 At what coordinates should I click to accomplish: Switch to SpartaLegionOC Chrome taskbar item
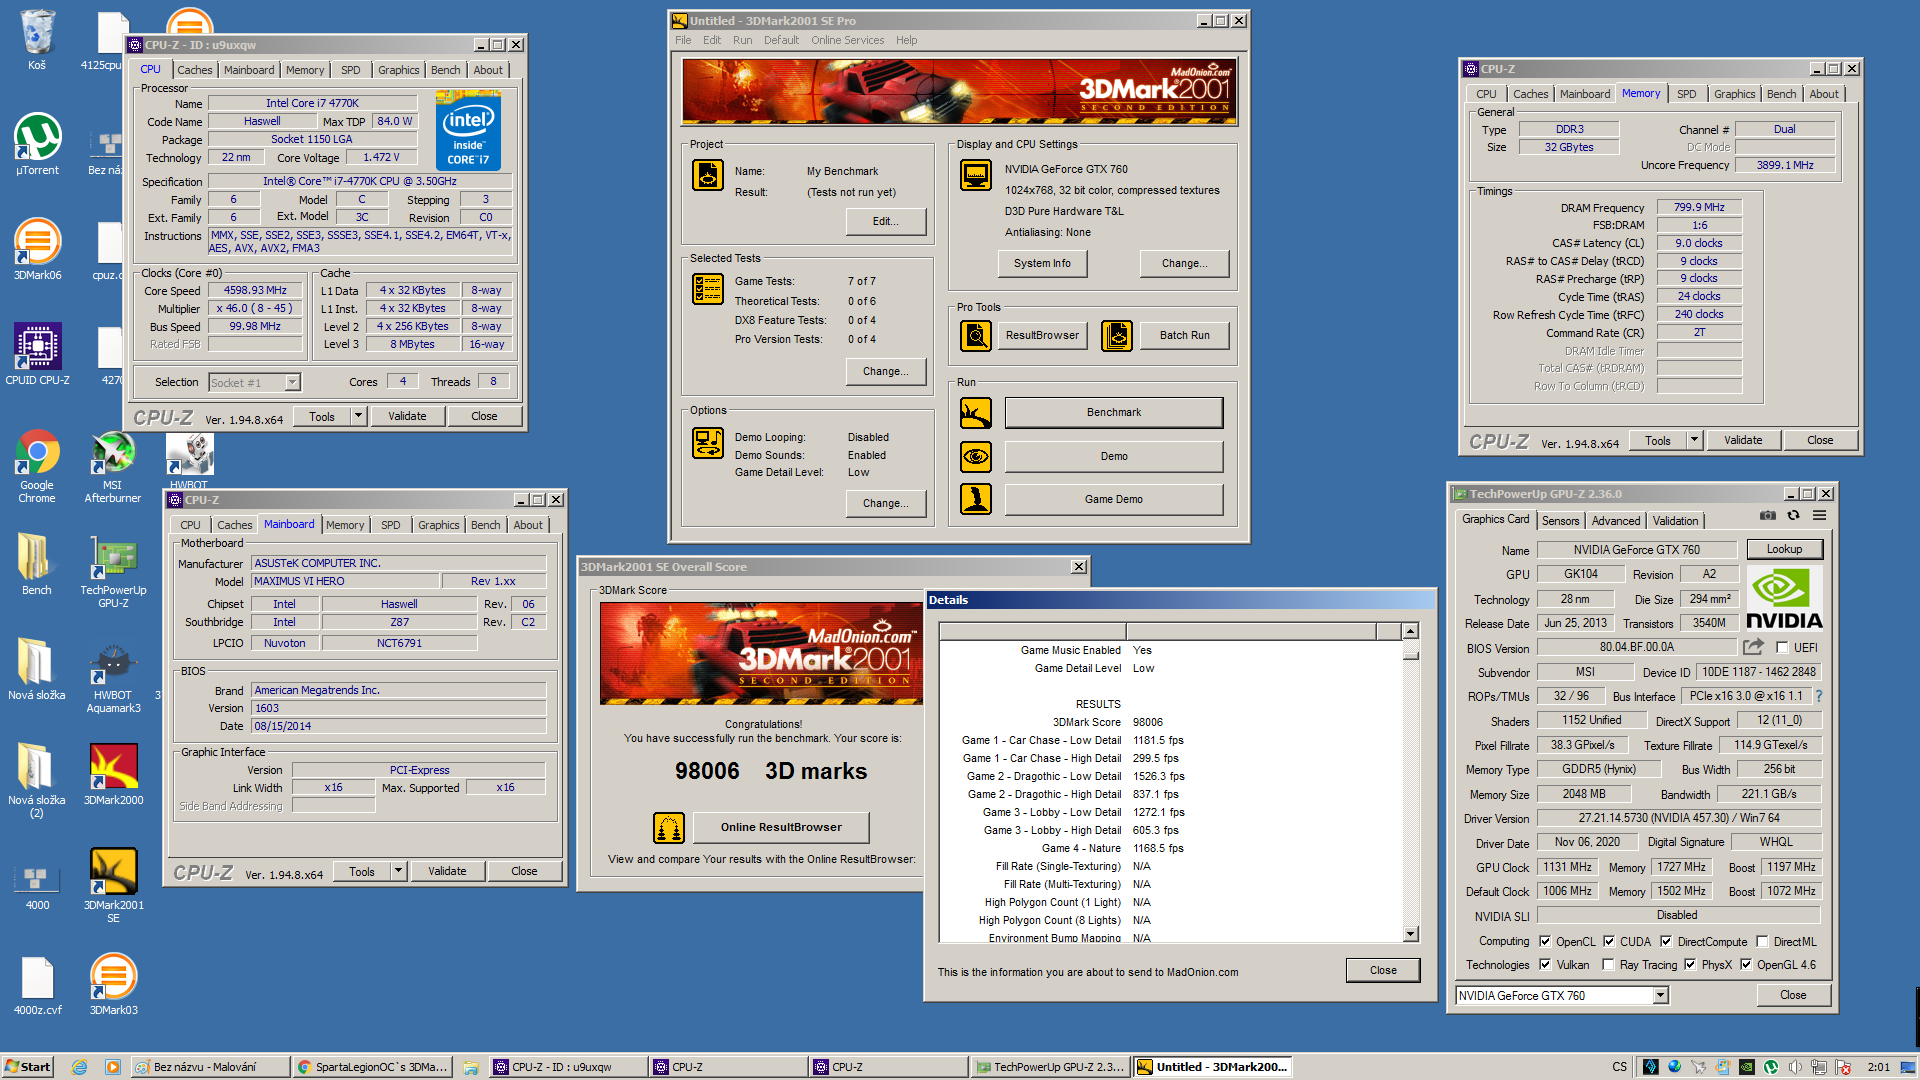click(373, 1067)
